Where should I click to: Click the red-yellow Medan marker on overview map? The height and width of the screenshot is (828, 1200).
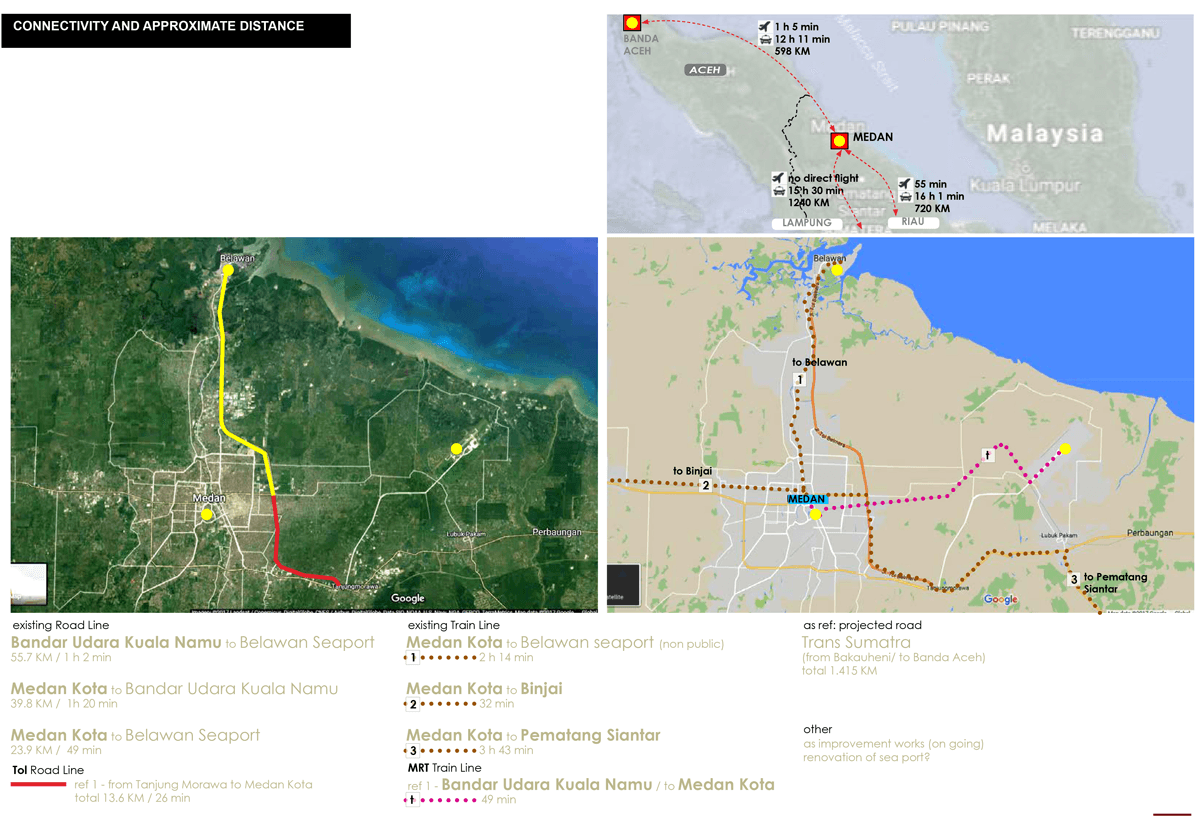point(839,141)
